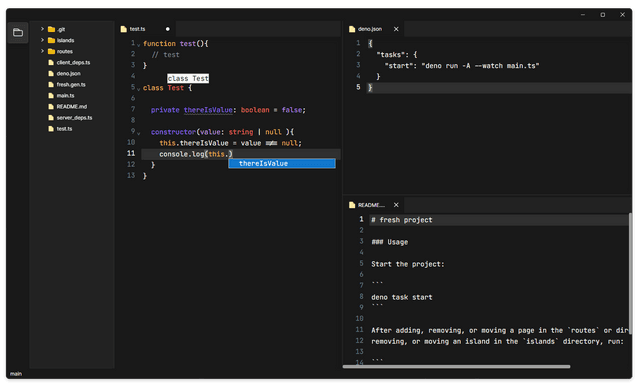Open fresh.gen.ts from the file tree

(71, 85)
